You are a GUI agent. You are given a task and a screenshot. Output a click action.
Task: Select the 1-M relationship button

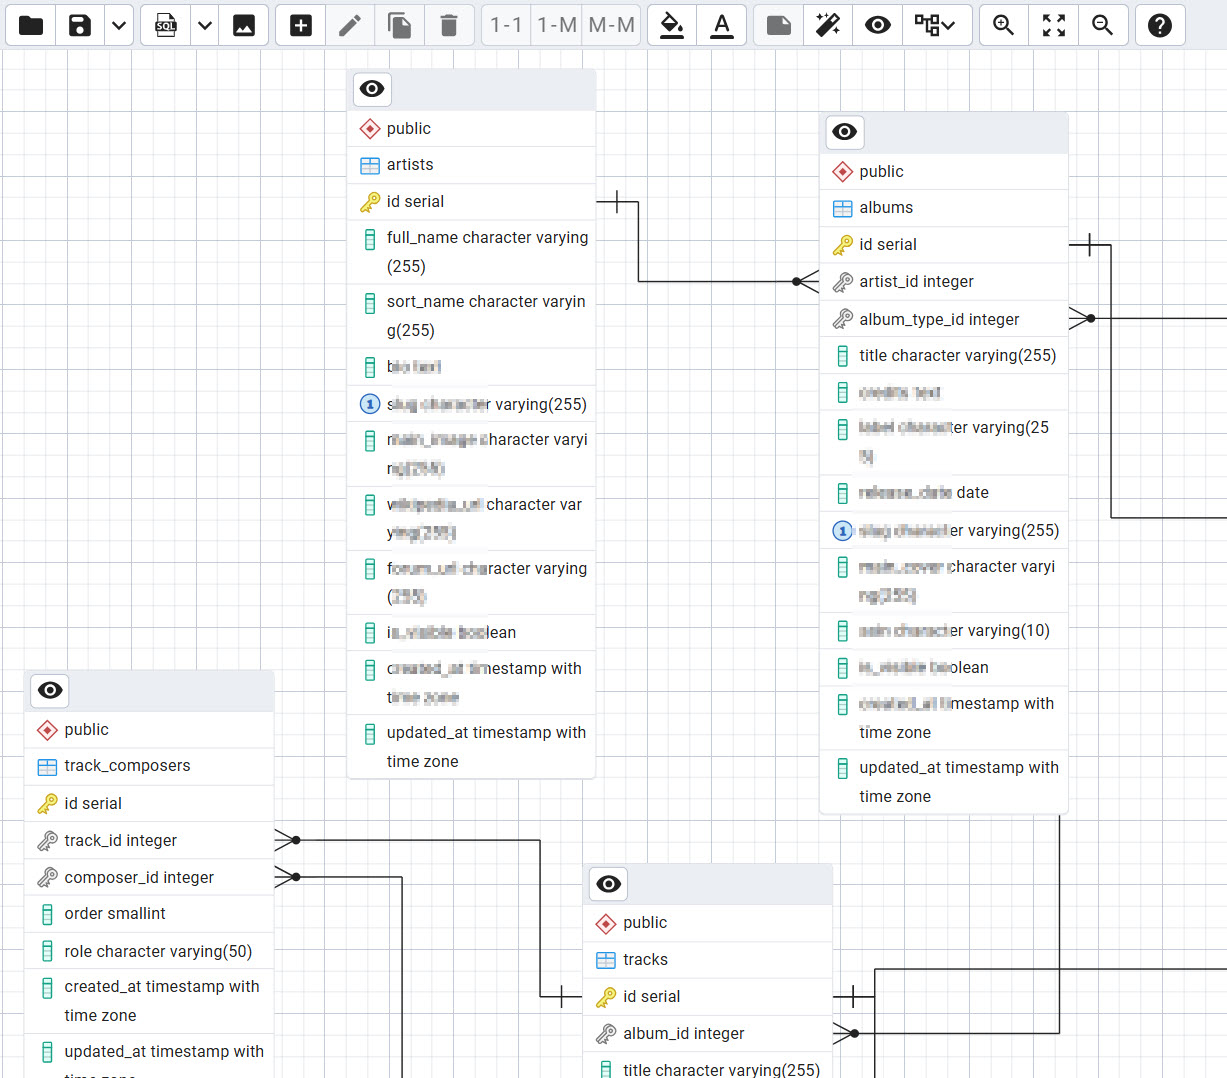click(557, 25)
